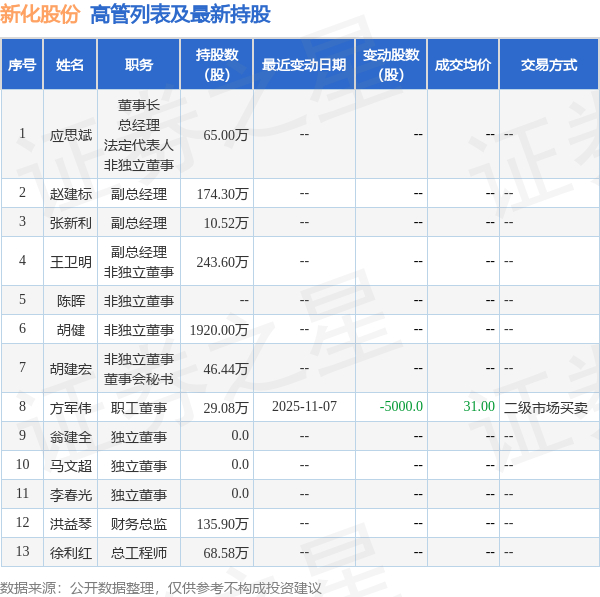
Task: Click the name 张新利
Action: (71, 223)
